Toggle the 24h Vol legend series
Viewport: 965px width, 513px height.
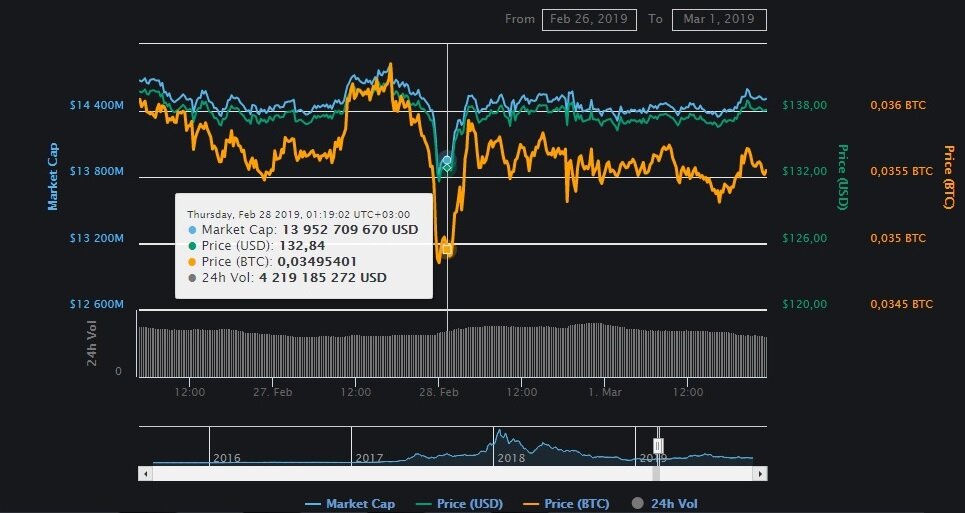(665, 504)
